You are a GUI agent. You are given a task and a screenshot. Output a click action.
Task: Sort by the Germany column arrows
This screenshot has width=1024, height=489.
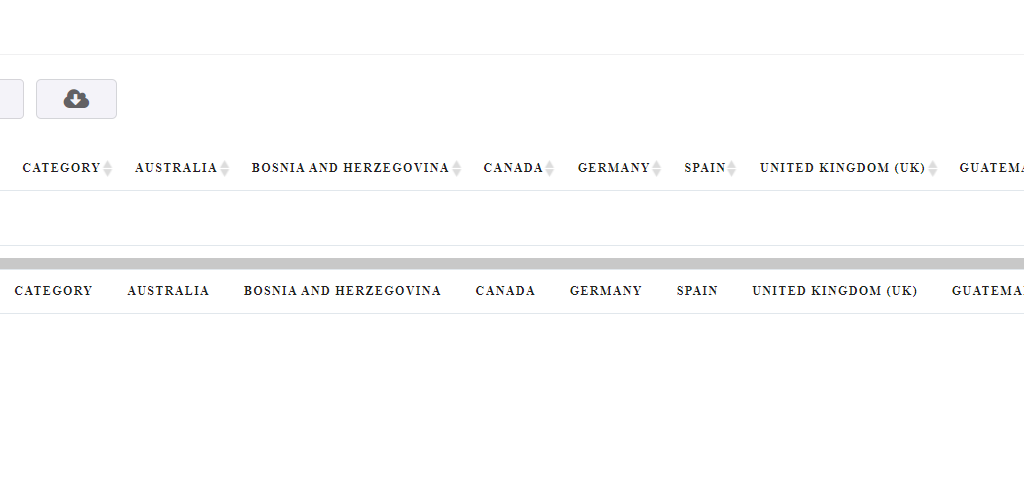click(x=656, y=168)
